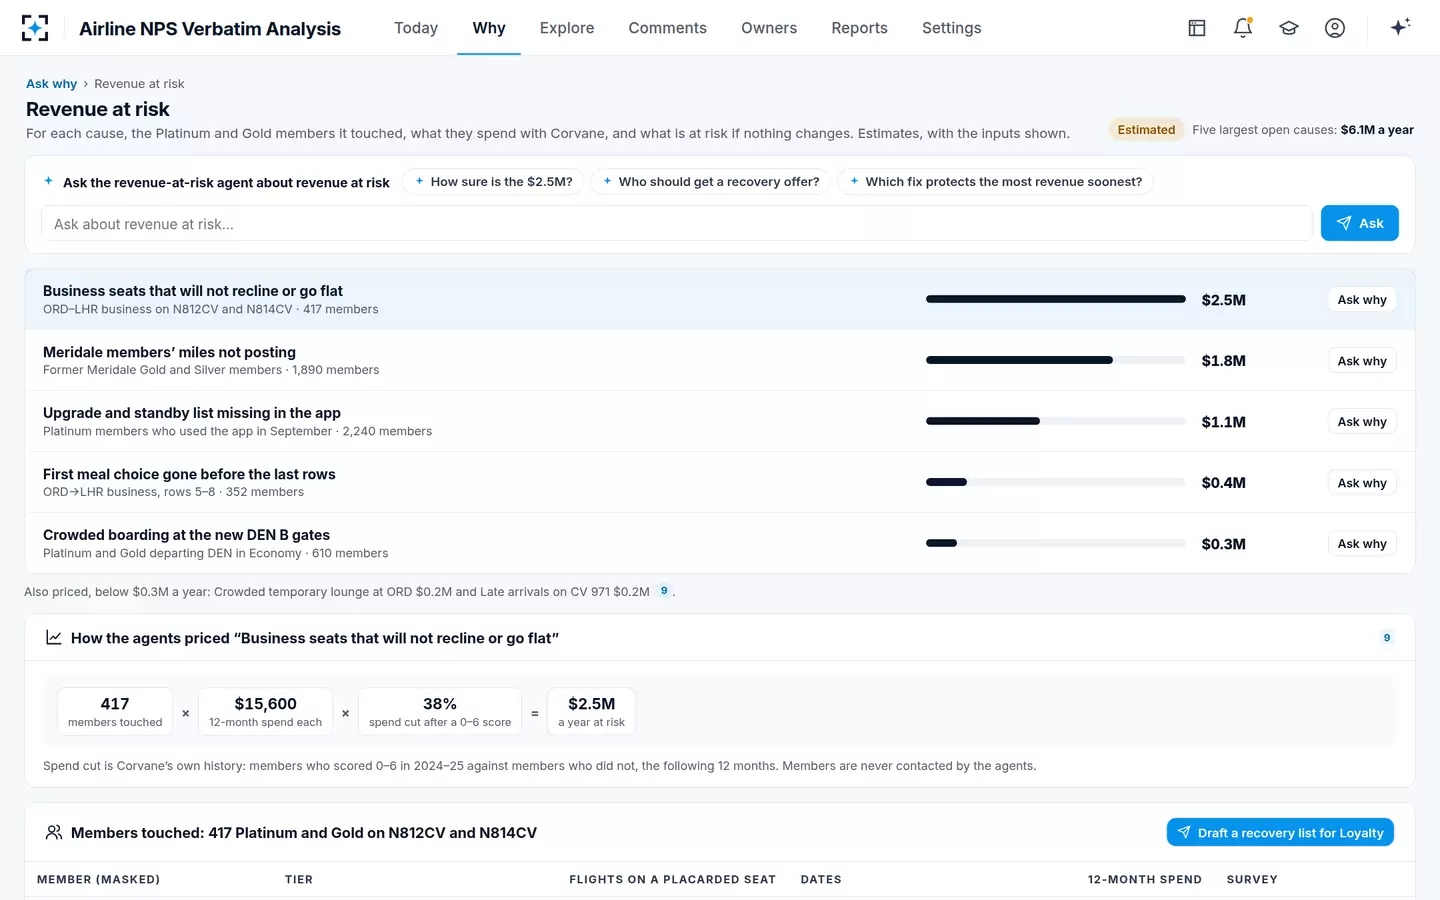
Task: Switch to the Today tab
Action: point(416,28)
